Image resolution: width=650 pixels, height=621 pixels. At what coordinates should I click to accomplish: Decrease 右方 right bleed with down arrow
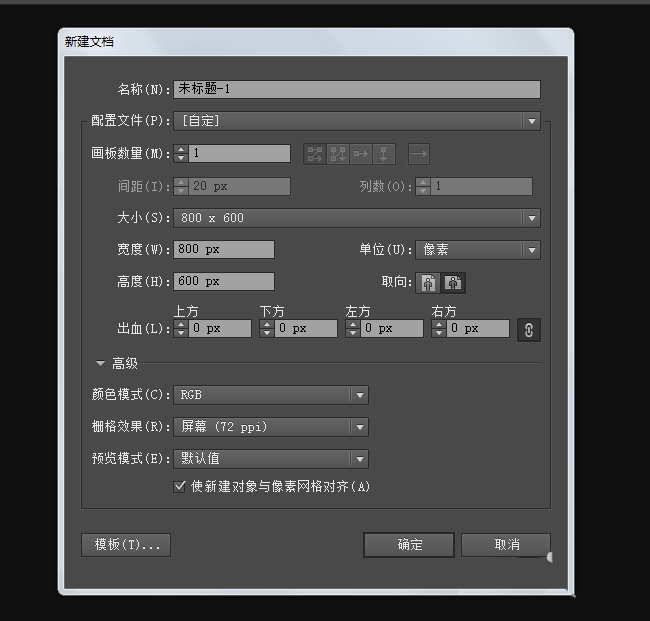[439, 333]
